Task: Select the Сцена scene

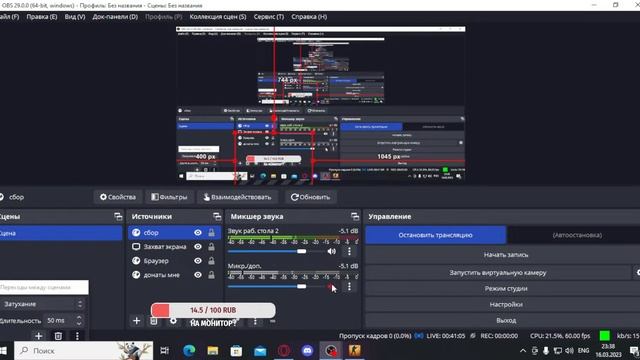Action: [61, 233]
